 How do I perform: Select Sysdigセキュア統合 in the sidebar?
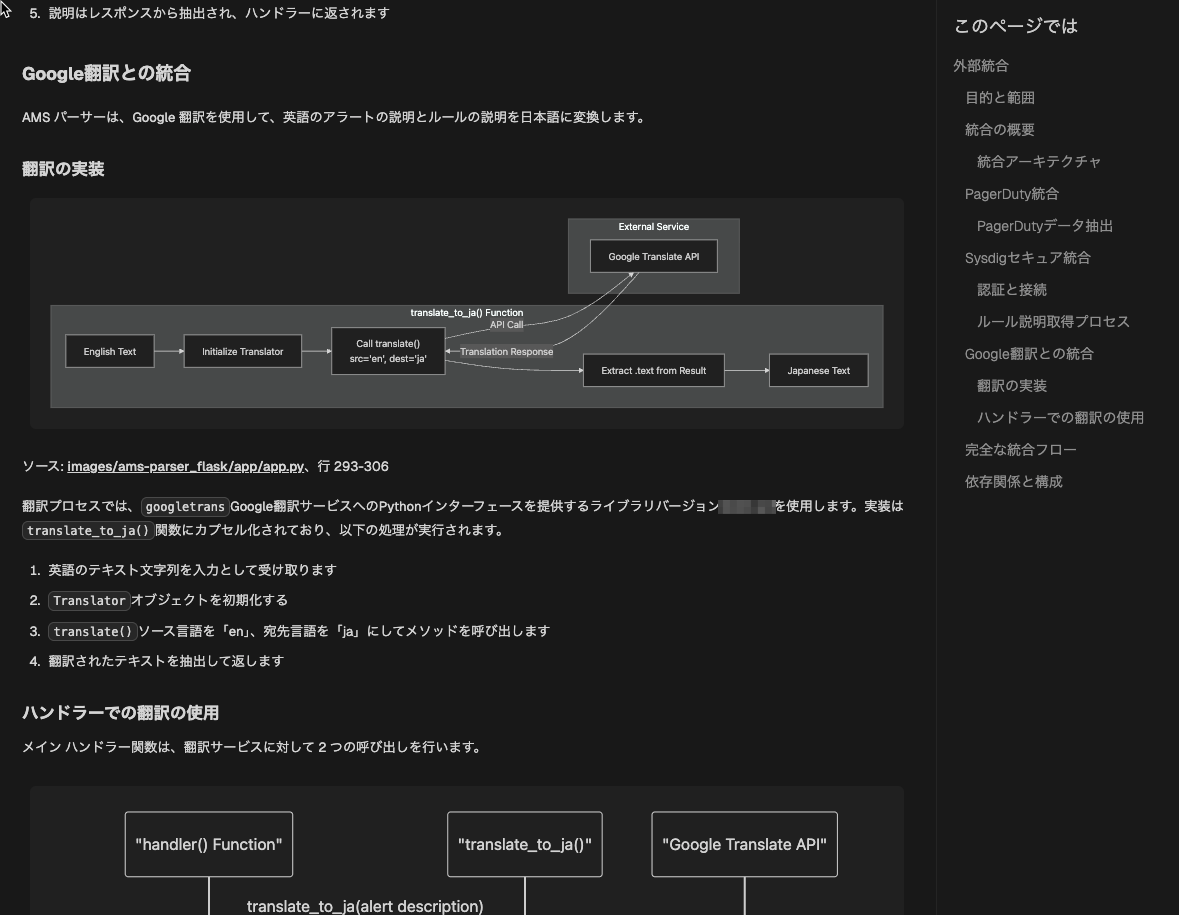coord(1027,258)
